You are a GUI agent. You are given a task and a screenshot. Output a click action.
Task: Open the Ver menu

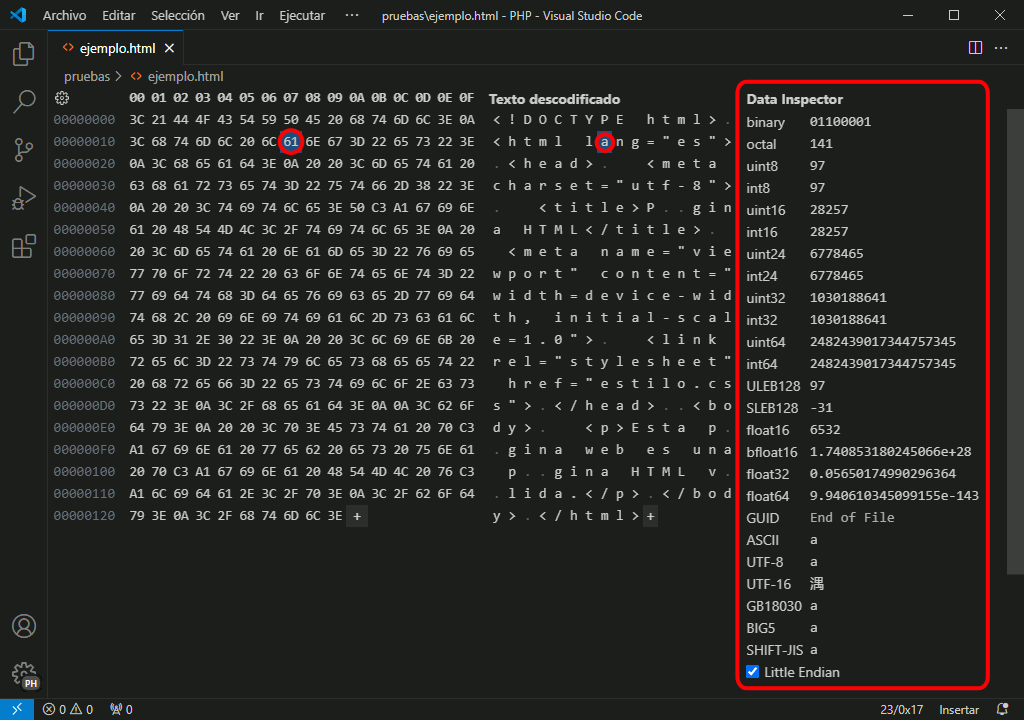[x=230, y=15]
